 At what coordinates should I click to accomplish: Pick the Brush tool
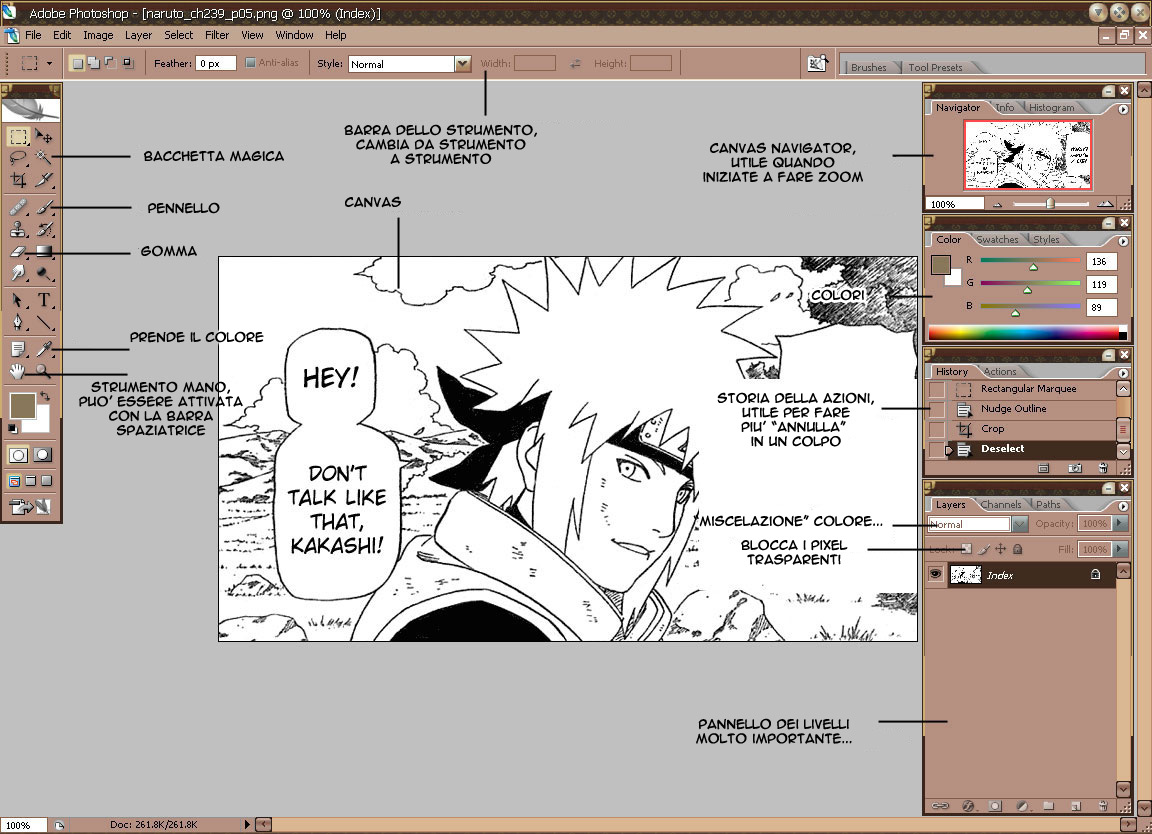(x=44, y=208)
